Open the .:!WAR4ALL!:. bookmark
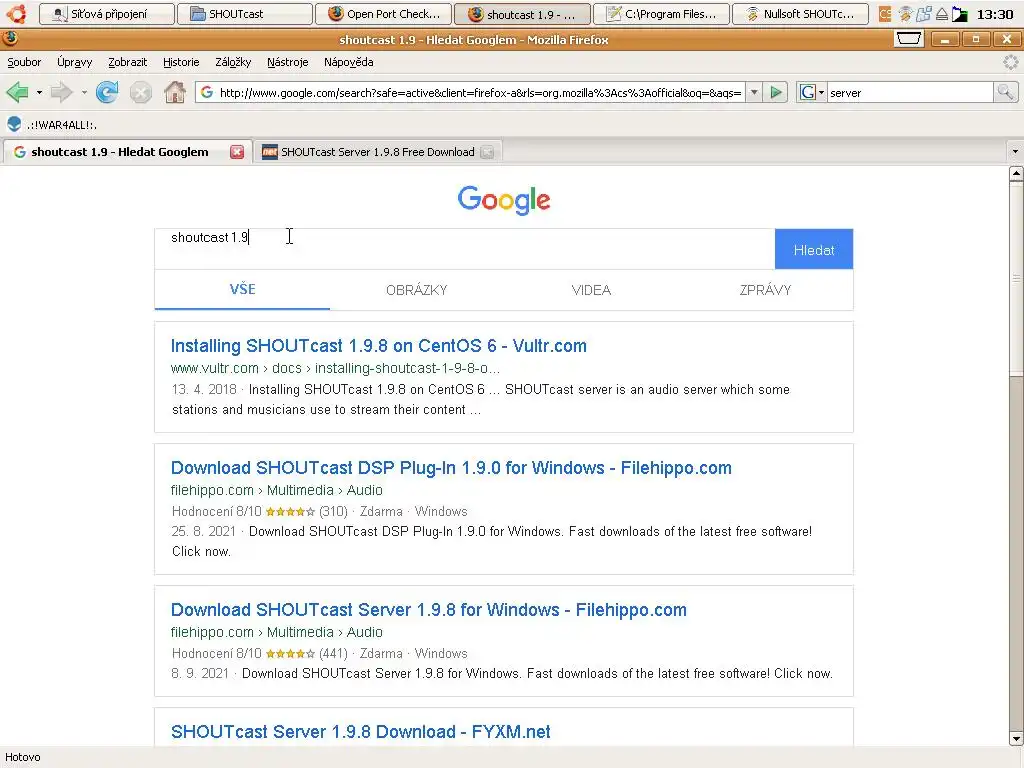The image size is (1024, 768). 52,125
